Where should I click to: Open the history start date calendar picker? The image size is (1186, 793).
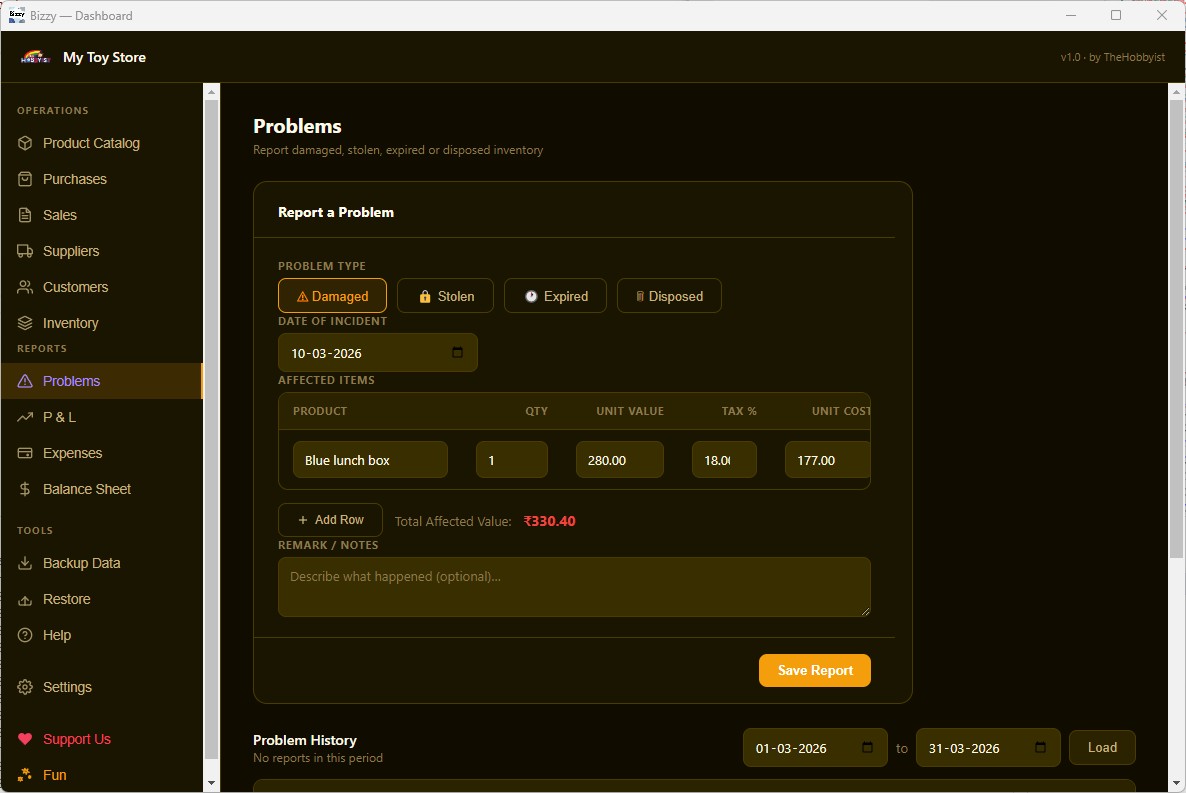tap(867, 748)
